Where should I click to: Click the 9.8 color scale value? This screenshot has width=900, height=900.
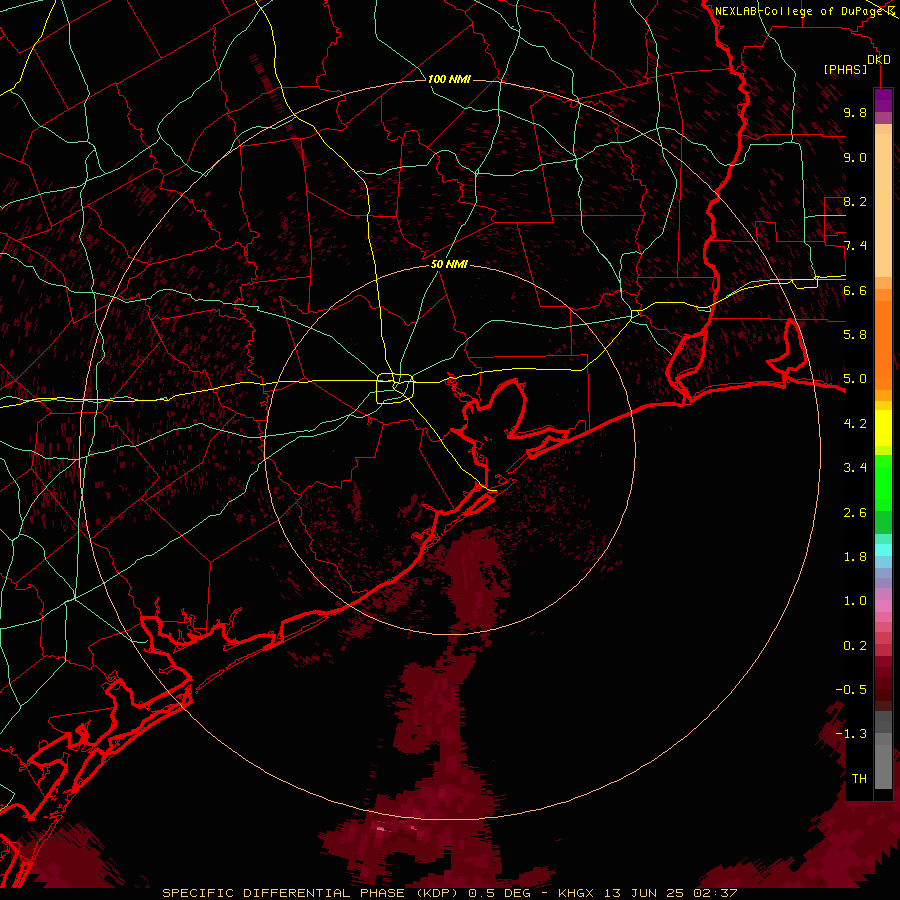pos(855,112)
